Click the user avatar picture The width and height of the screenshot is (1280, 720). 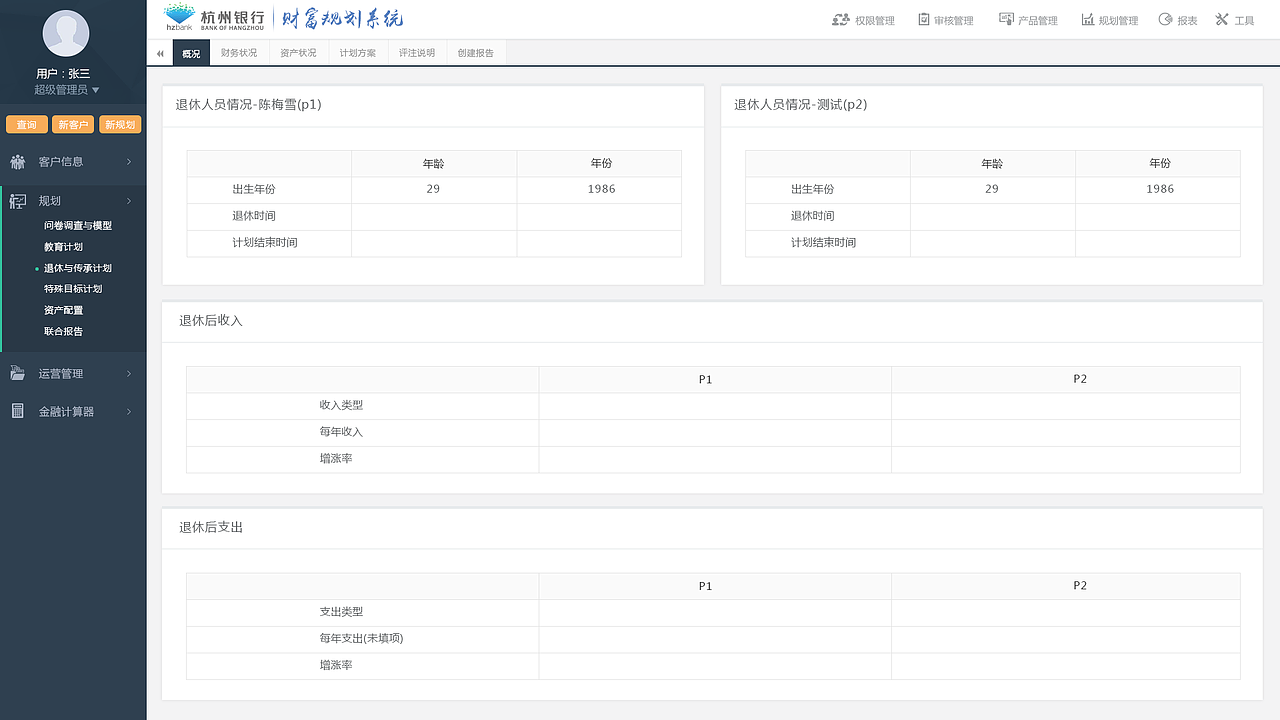(x=66, y=33)
